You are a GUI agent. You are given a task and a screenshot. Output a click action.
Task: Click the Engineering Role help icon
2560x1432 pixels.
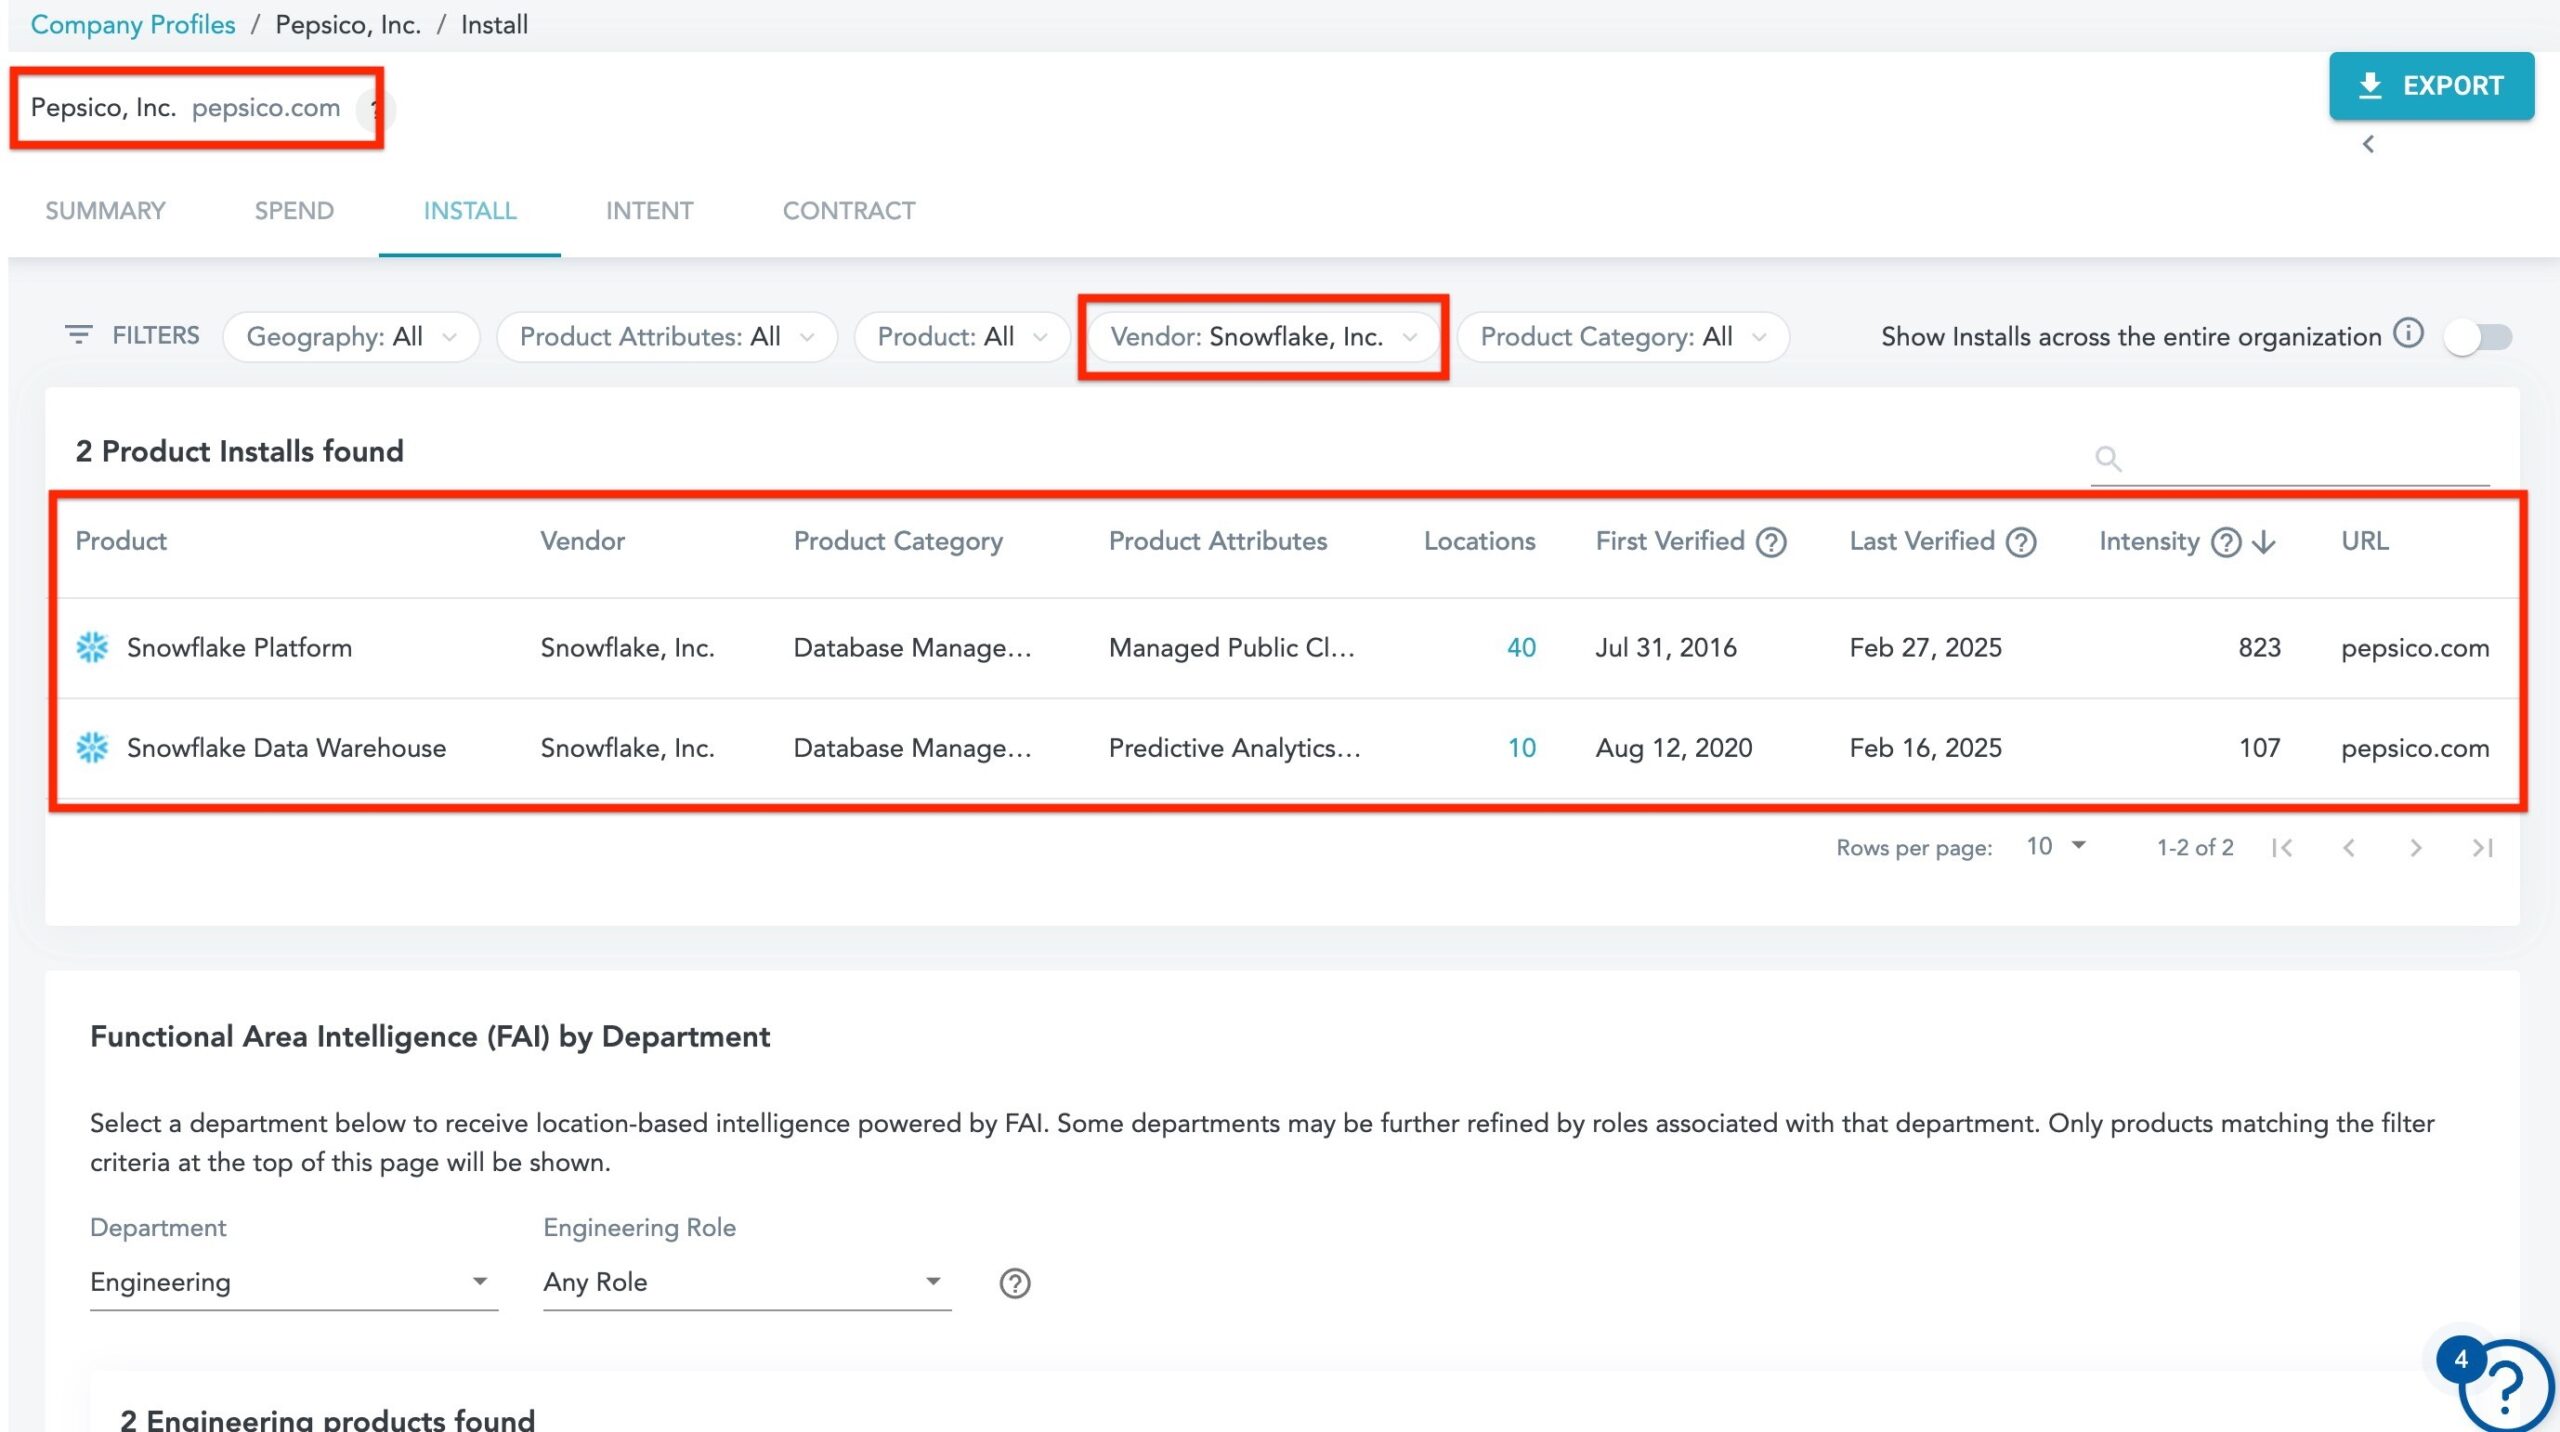tap(1015, 1283)
